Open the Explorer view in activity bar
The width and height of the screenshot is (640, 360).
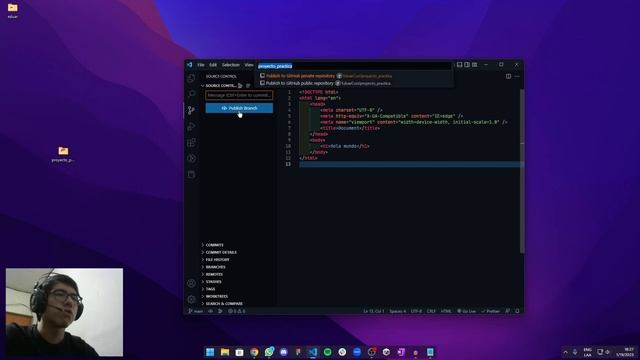pyautogui.click(x=191, y=78)
